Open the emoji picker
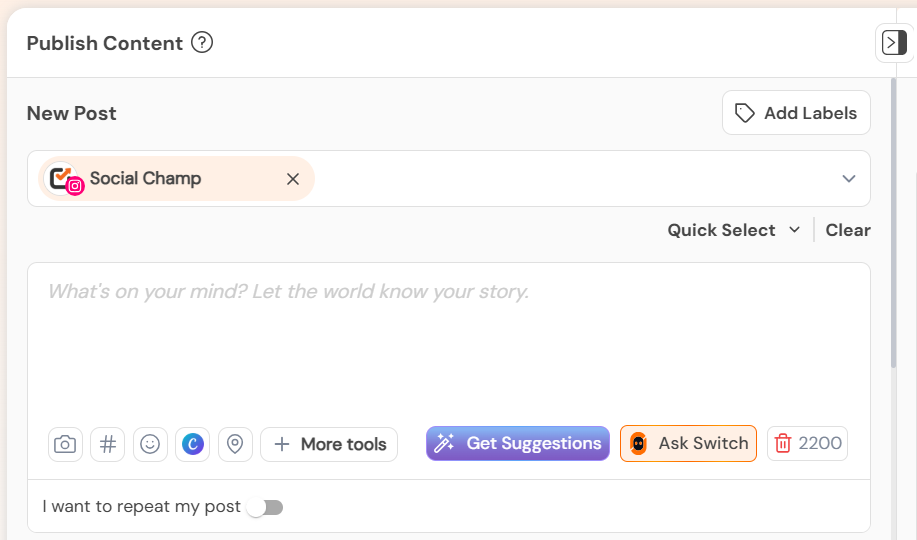Image resolution: width=917 pixels, height=540 pixels. click(150, 445)
